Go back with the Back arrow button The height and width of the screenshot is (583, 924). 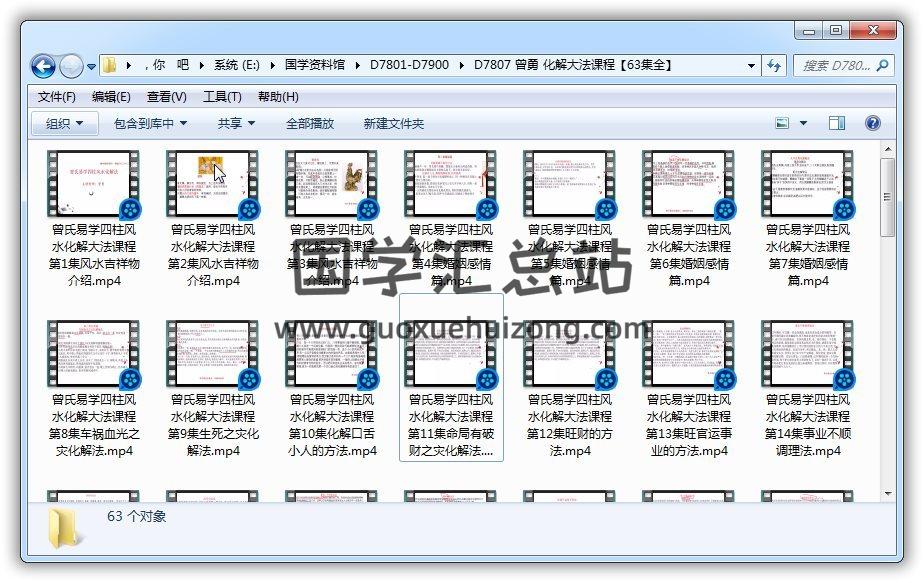tap(43, 66)
